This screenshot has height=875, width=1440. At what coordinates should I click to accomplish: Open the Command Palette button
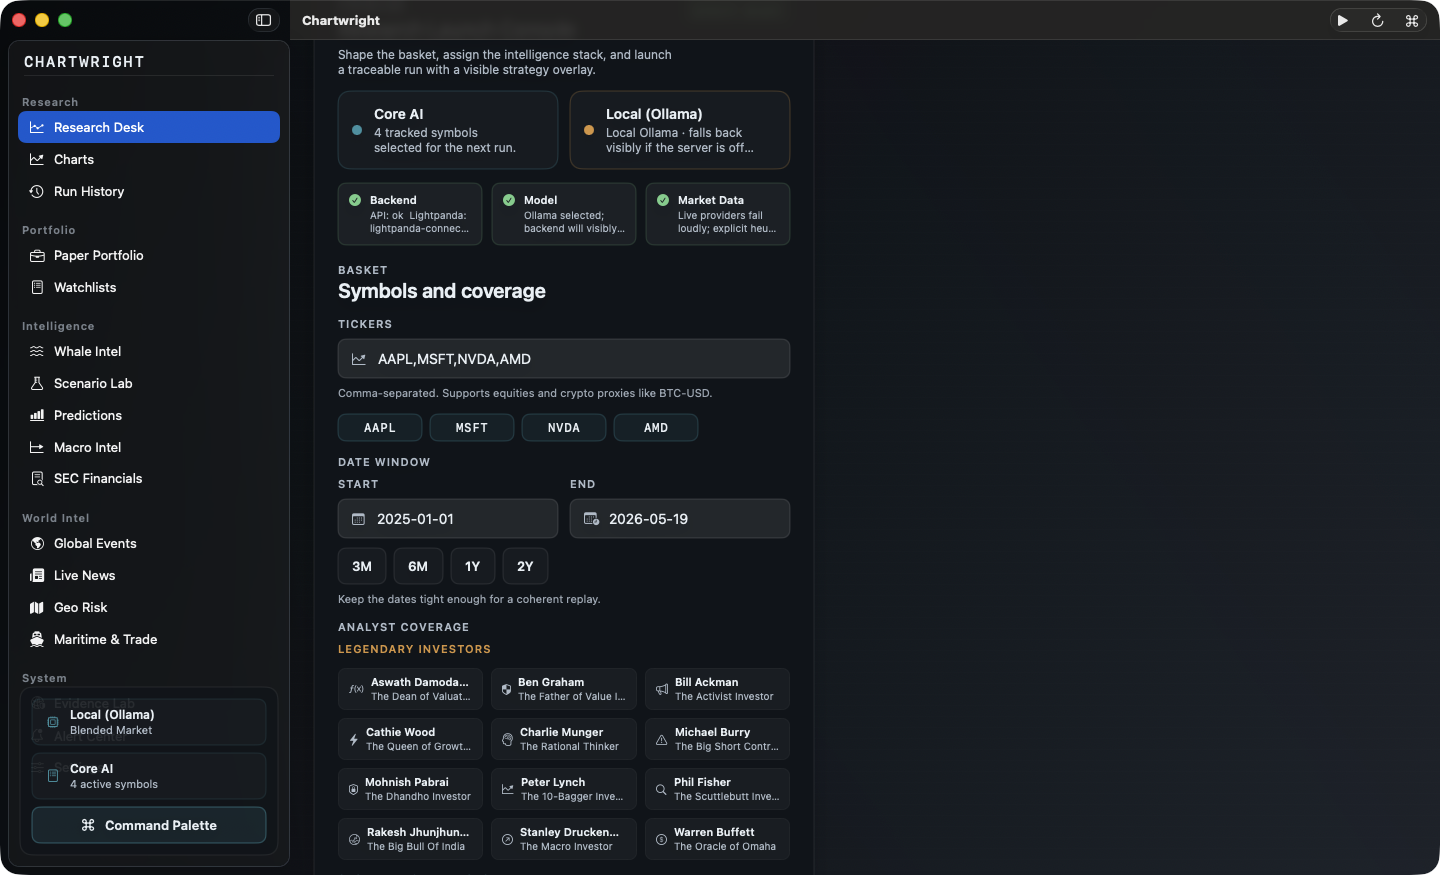[x=149, y=825]
